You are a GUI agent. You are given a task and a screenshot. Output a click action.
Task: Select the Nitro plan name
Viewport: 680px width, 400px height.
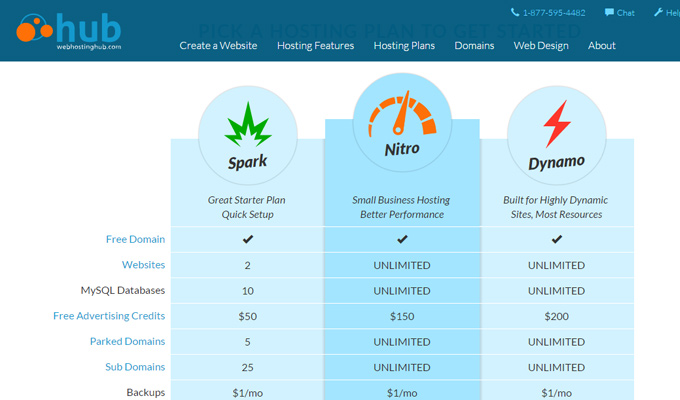(x=402, y=149)
